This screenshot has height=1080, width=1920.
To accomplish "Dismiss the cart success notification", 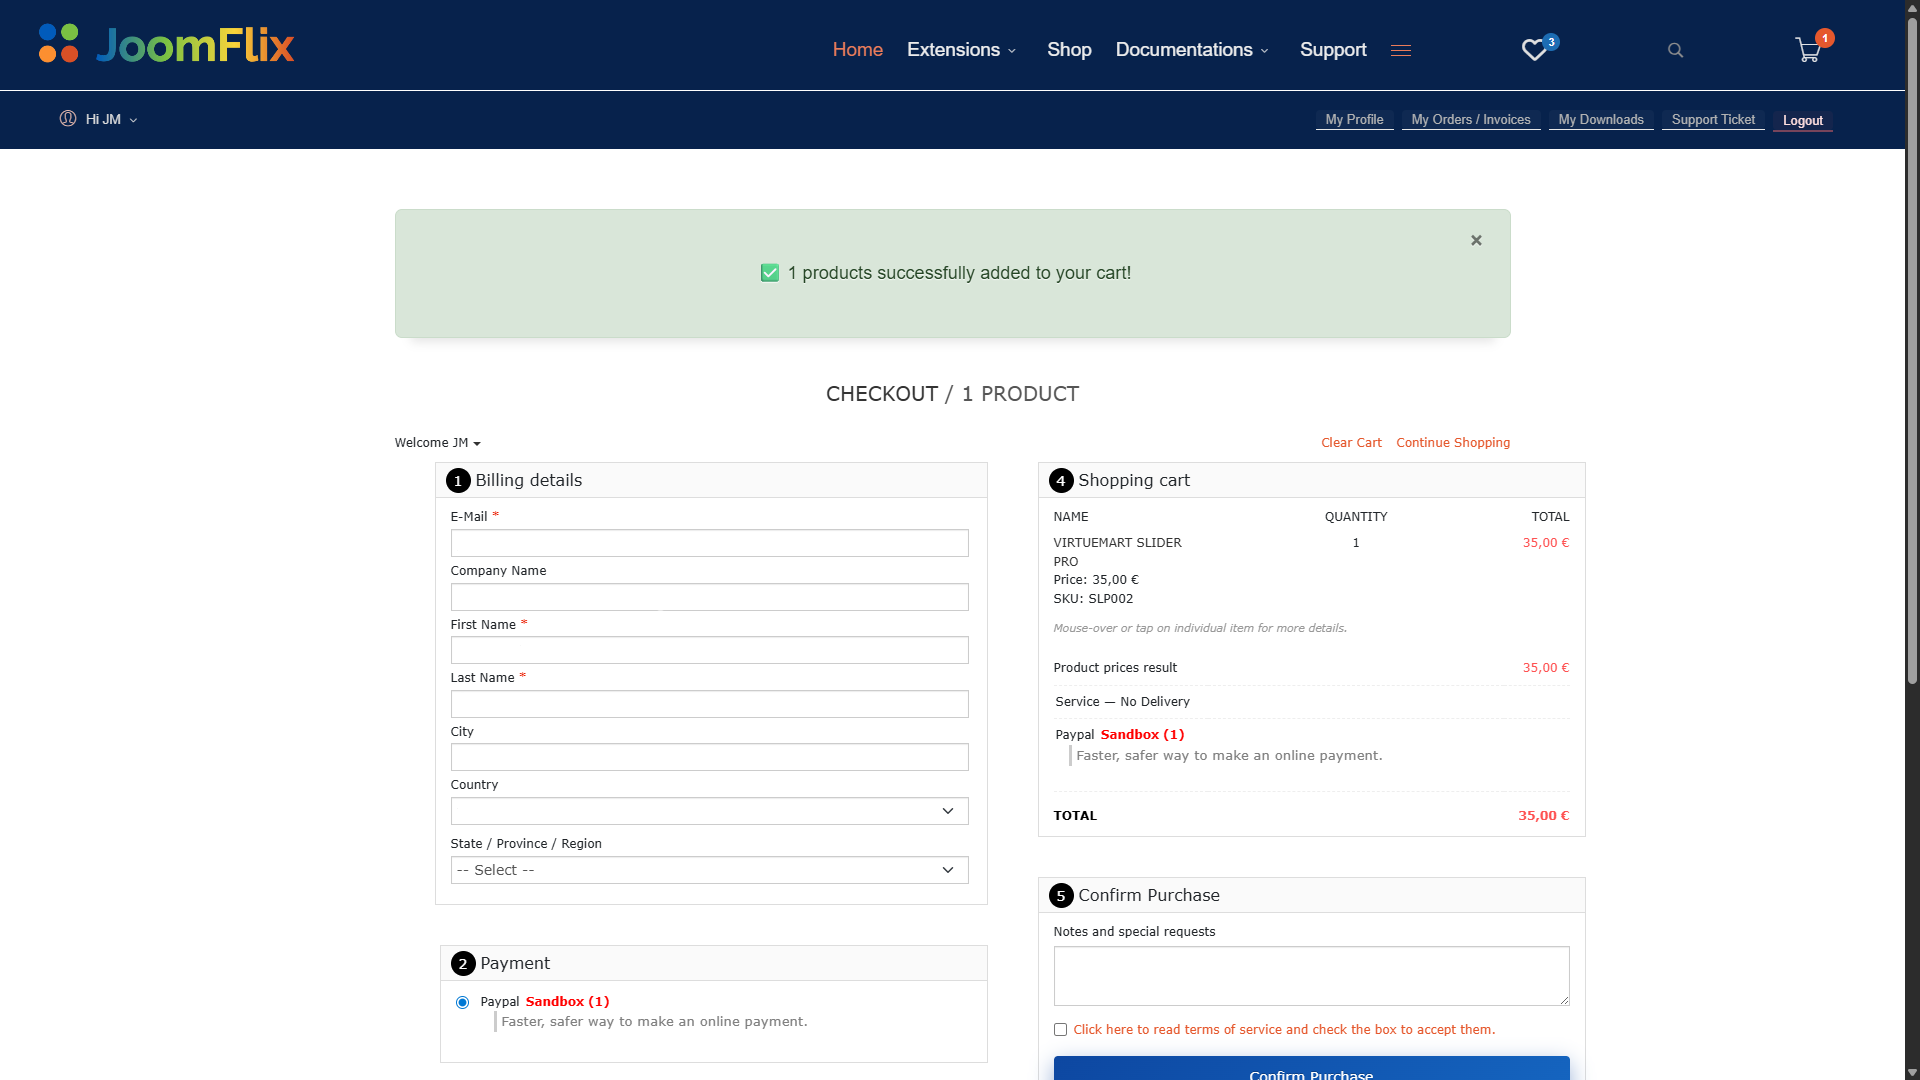I will [x=1476, y=240].
